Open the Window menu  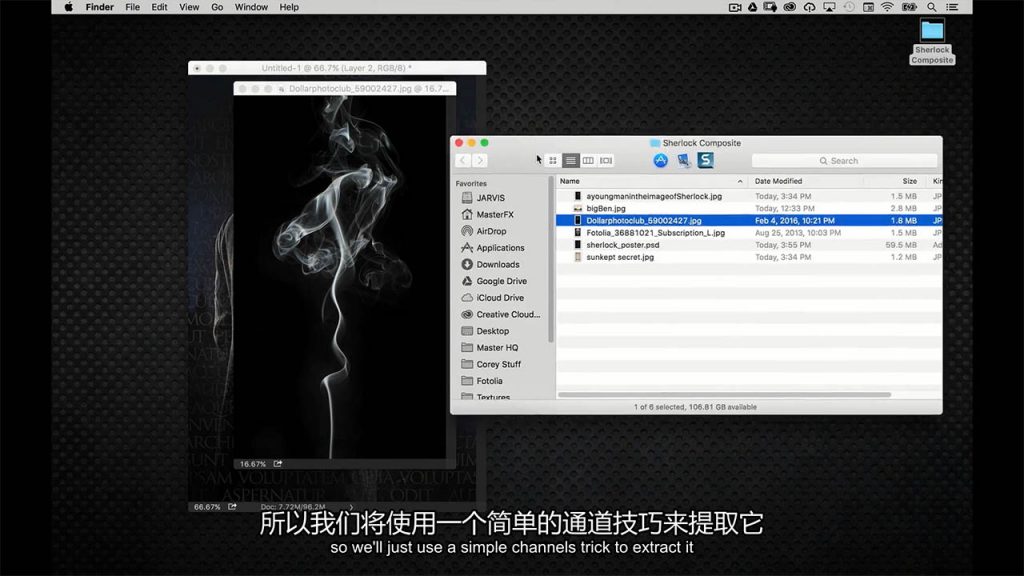click(x=251, y=7)
